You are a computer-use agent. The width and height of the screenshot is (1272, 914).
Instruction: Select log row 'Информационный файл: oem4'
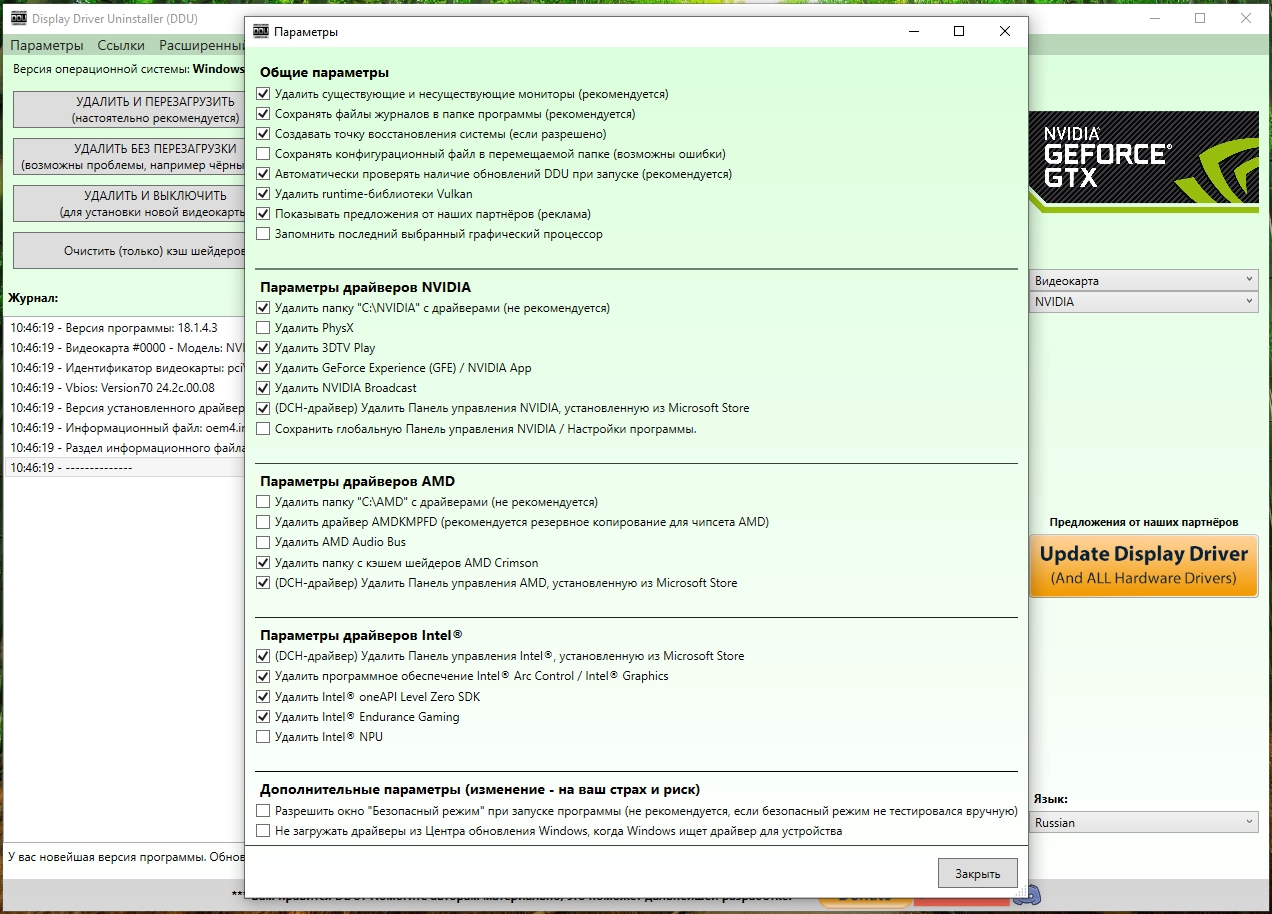[x=125, y=428]
